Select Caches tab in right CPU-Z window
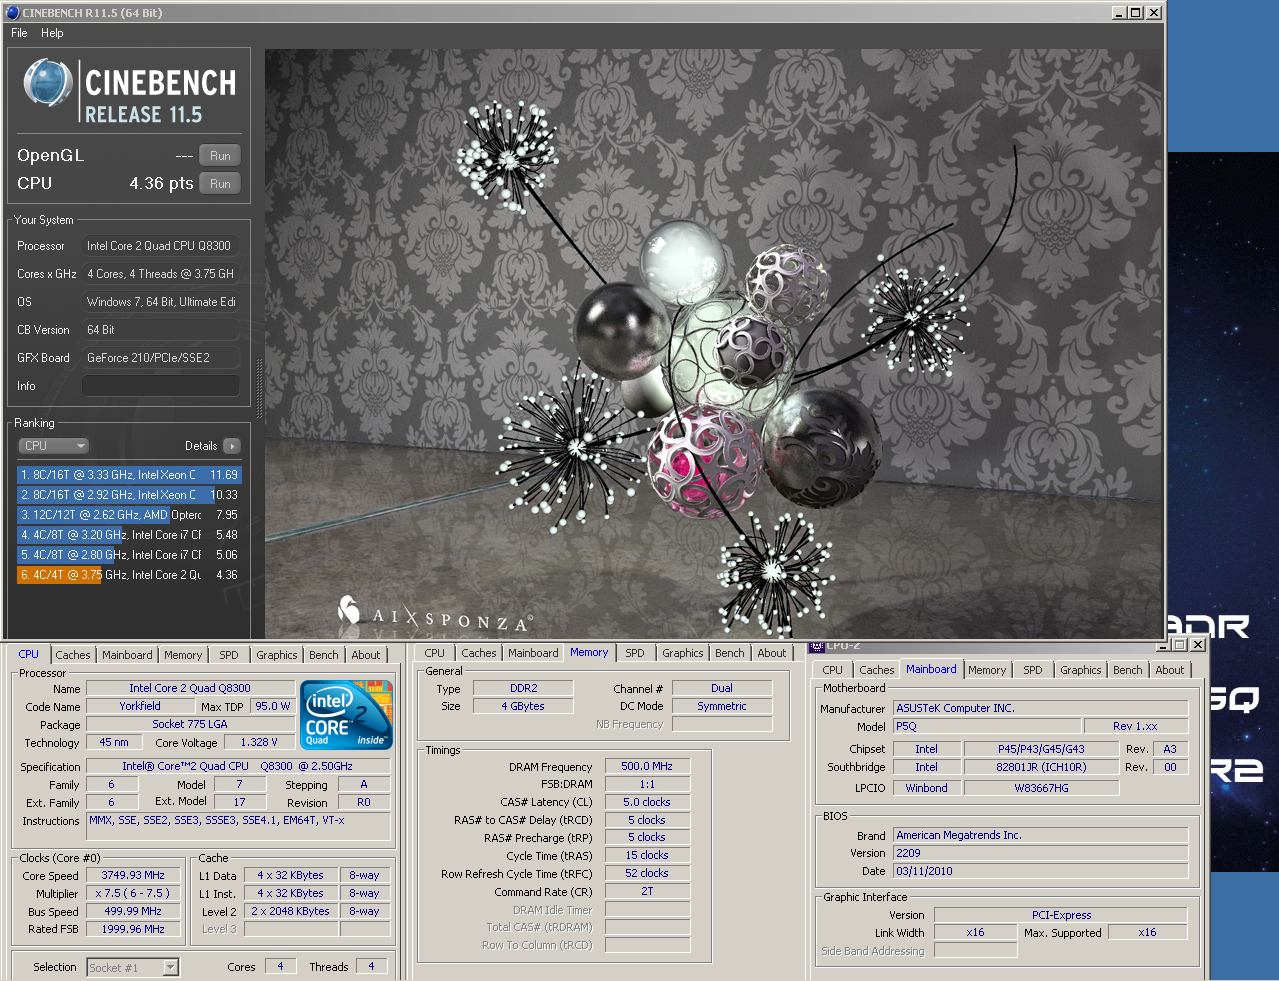Screen dimensions: 1279x981 pyautogui.click(x=877, y=670)
